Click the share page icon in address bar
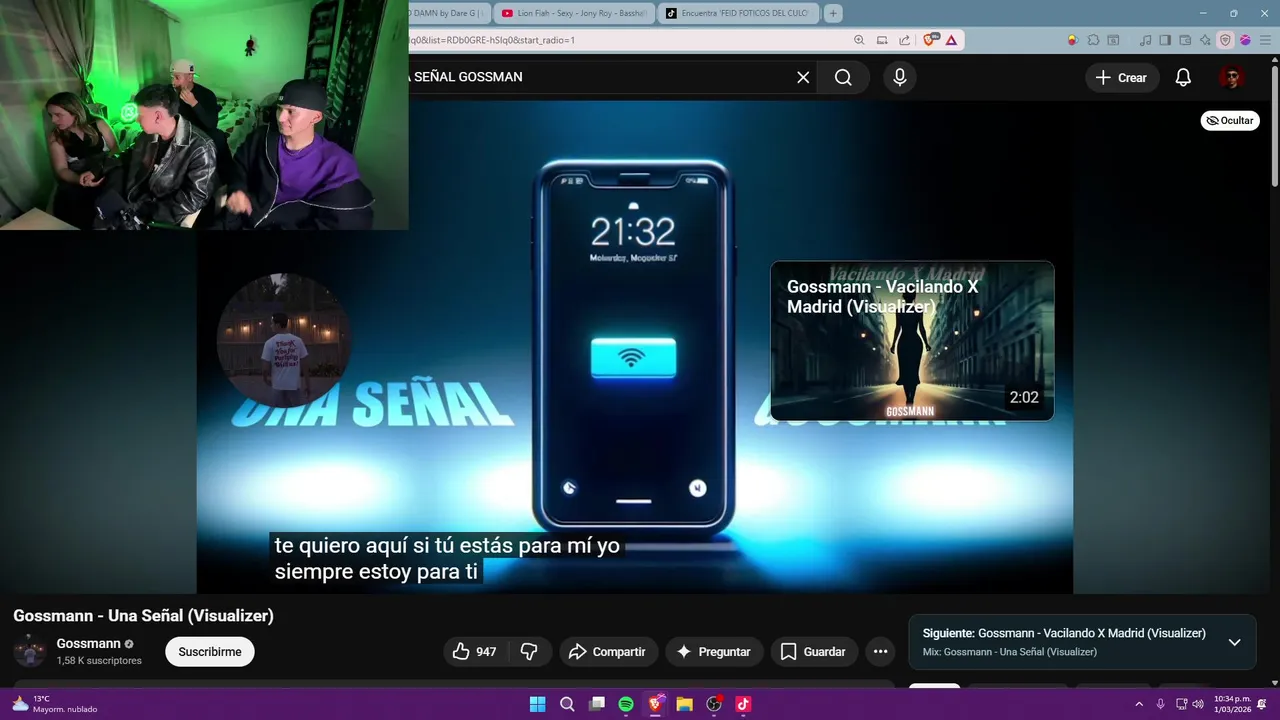 pyautogui.click(x=904, y=40)
